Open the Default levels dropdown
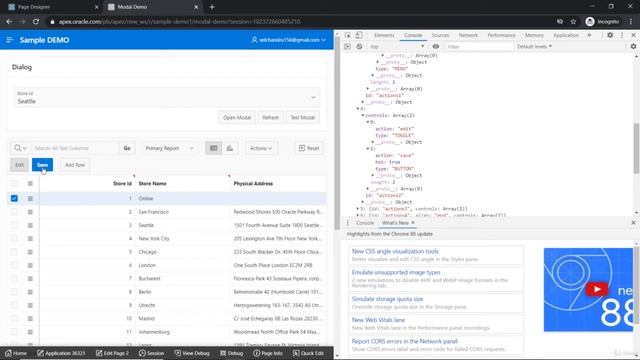 click(534, 47)
